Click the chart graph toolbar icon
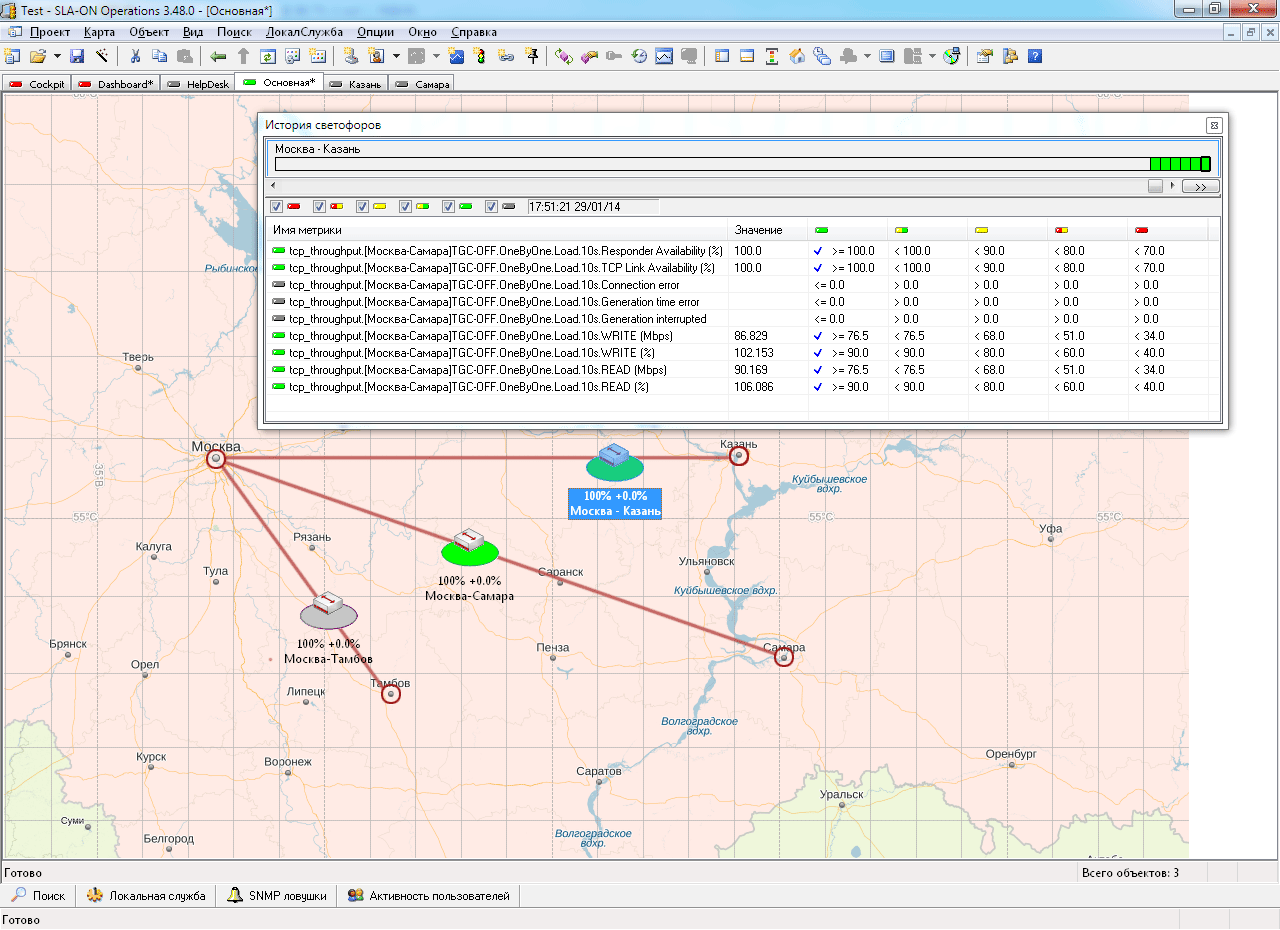The image size is (1280, 930). 664,56
